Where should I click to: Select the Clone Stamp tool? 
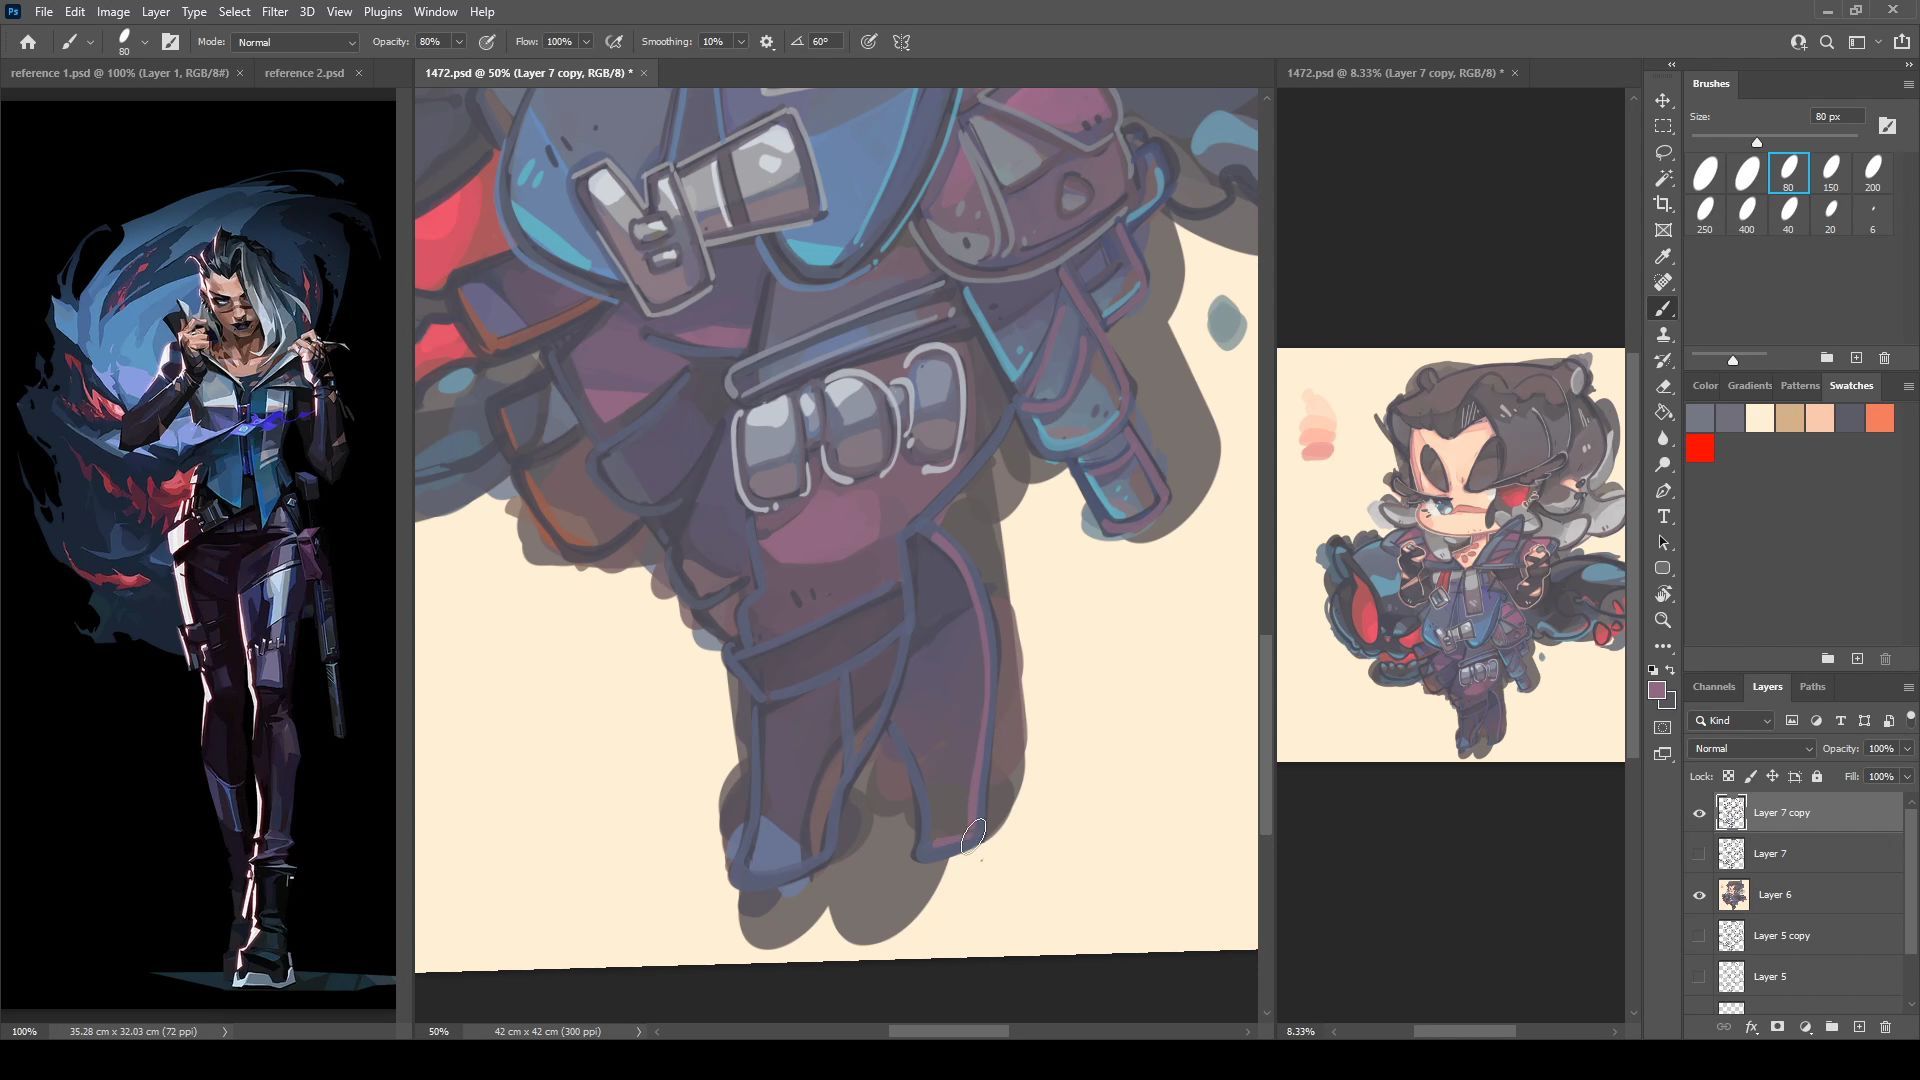1663,335
